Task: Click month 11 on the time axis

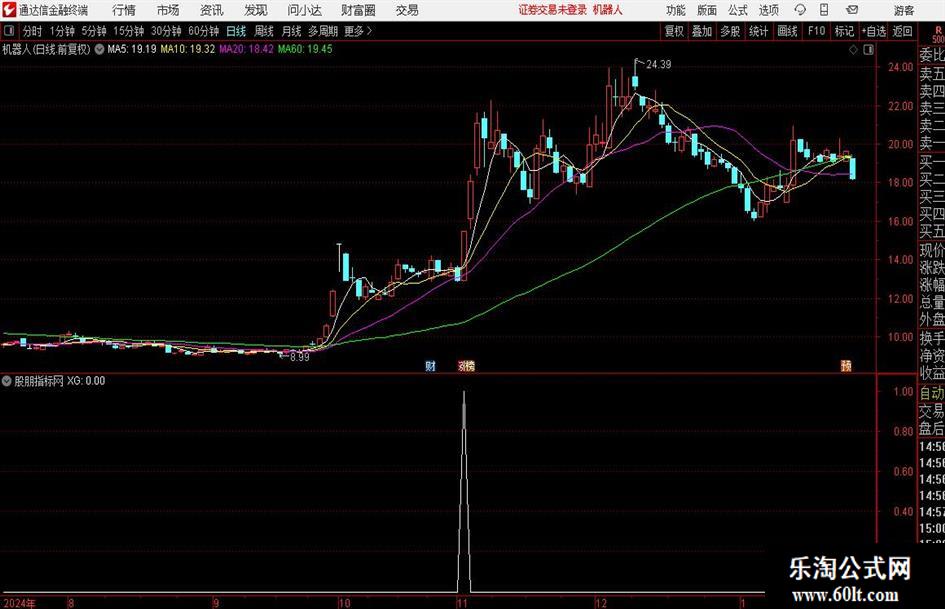Action: [x=462, y=603]
